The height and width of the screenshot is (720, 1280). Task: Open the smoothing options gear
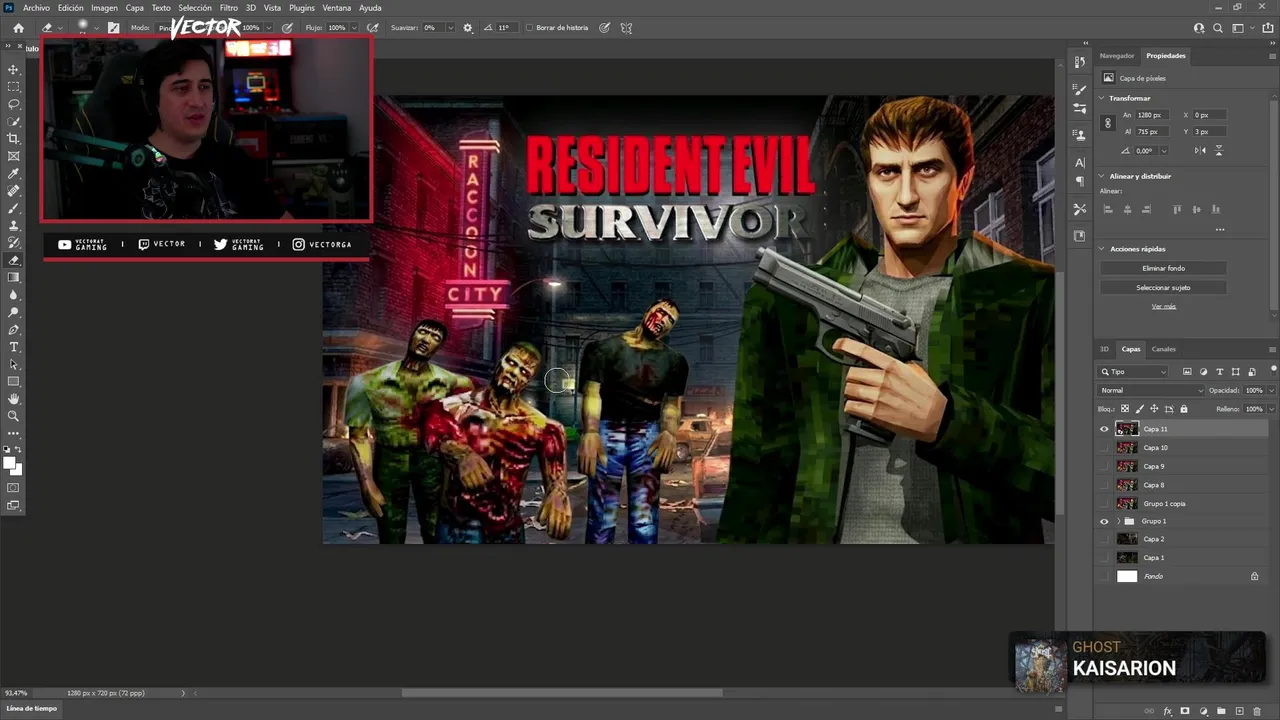pyautogui.click(x=468, y=28)
